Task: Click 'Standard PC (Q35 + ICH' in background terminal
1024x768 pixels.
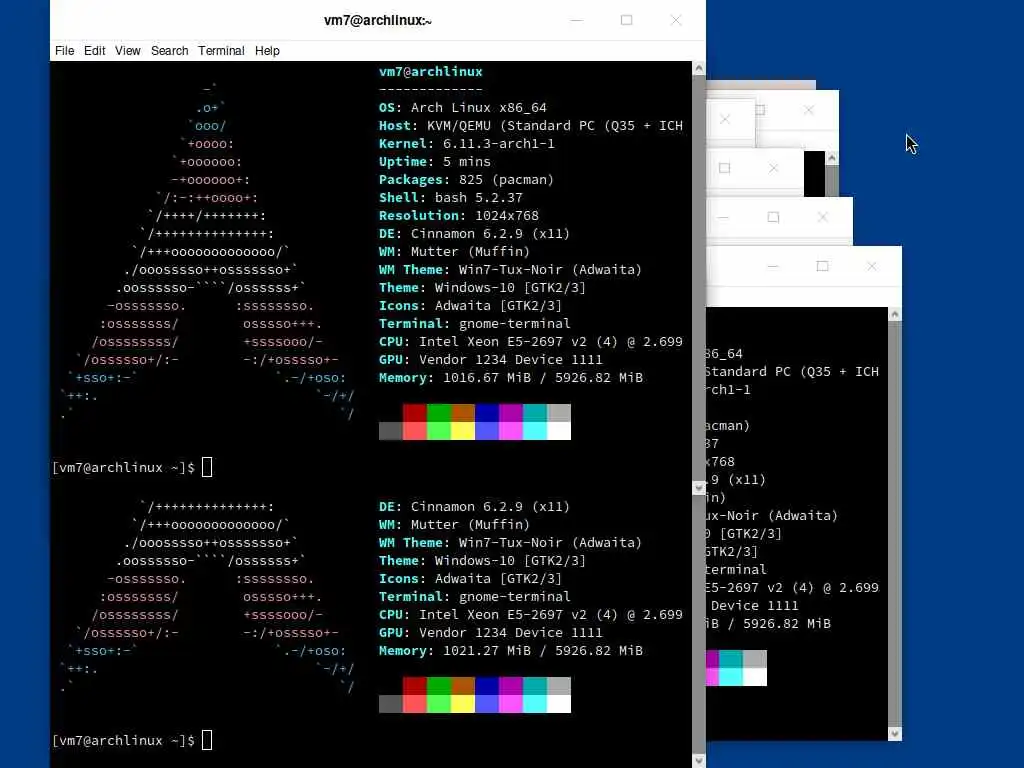Action: 792,372
